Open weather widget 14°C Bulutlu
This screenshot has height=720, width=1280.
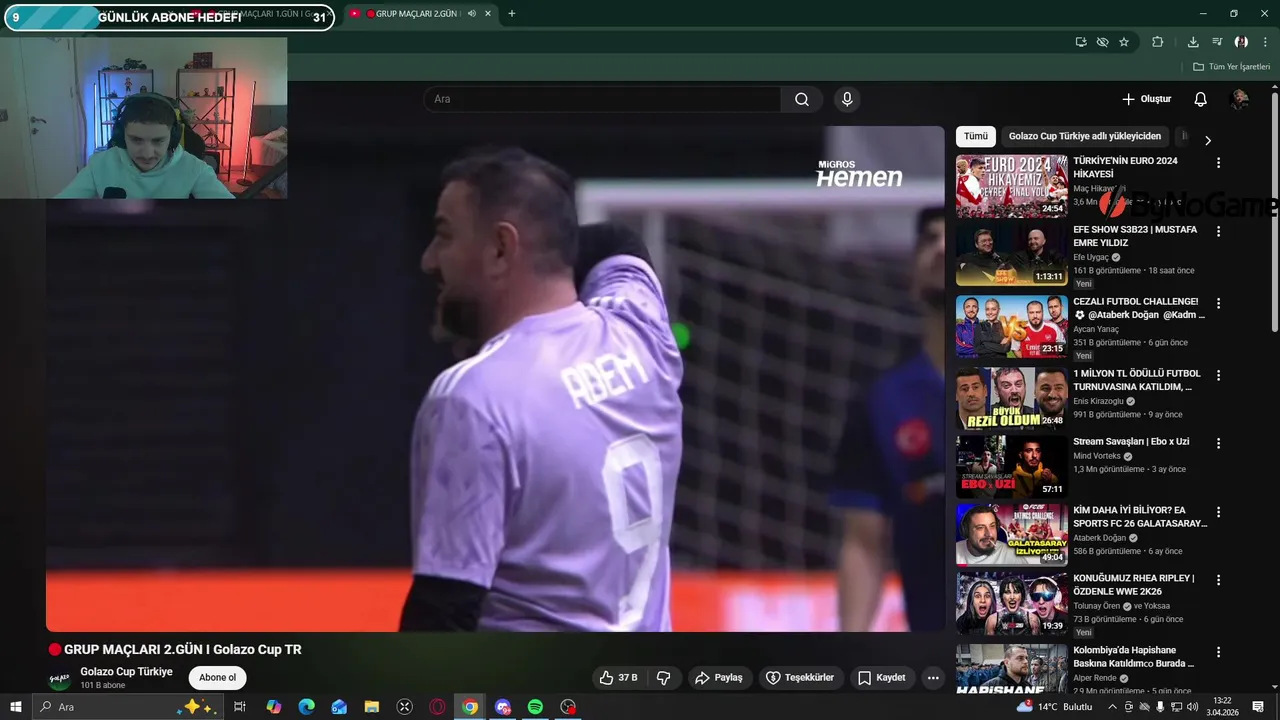coord(1055,707)
